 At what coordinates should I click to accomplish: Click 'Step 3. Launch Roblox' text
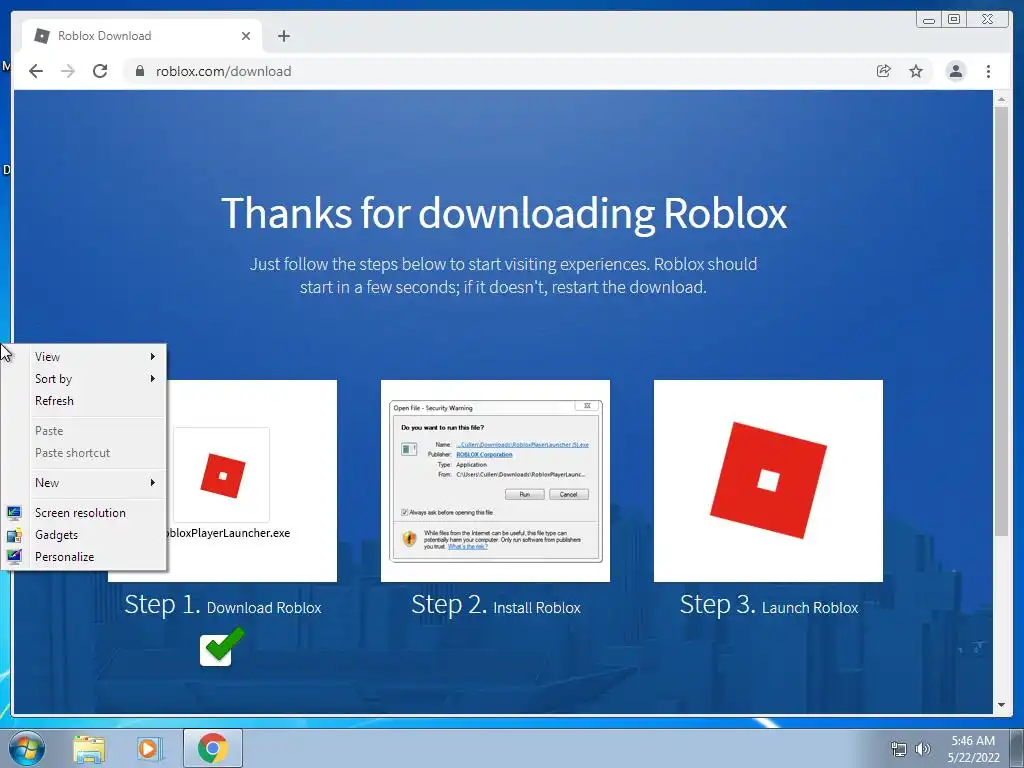tap(769, 605)
